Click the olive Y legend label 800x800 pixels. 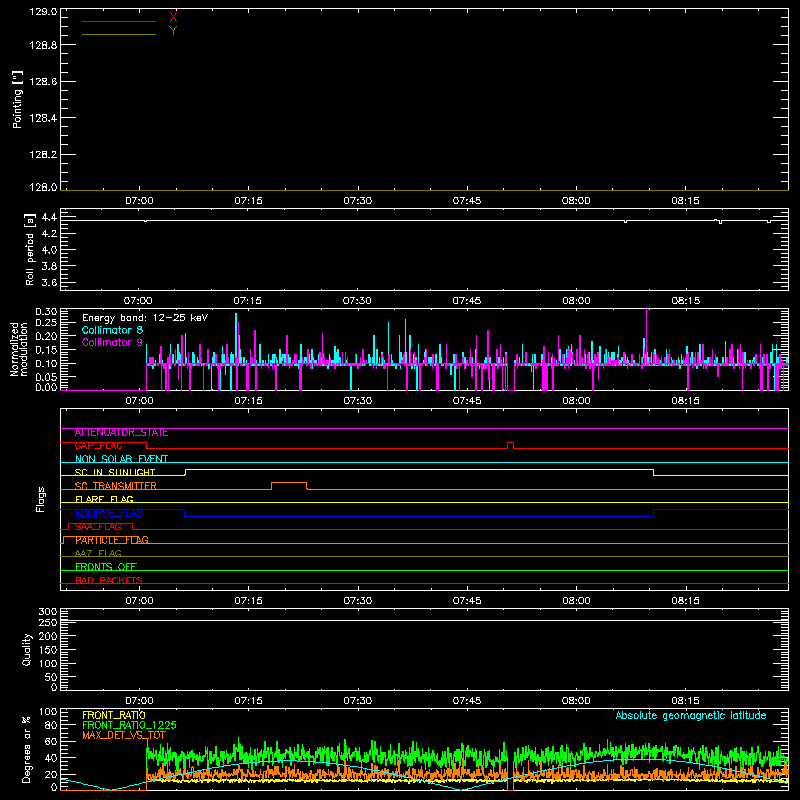tap(173, 31)
